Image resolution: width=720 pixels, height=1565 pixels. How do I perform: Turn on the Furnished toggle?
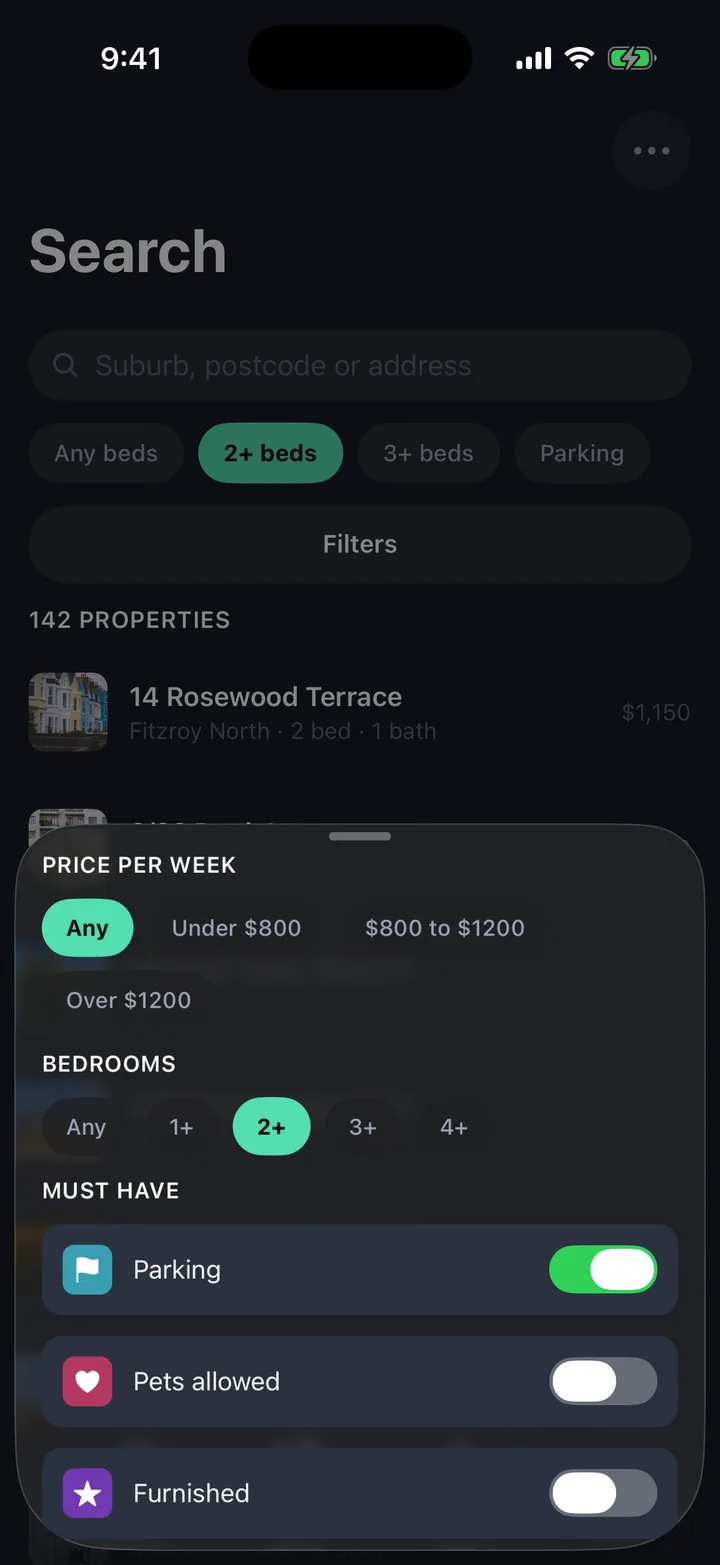[603, 1493]
